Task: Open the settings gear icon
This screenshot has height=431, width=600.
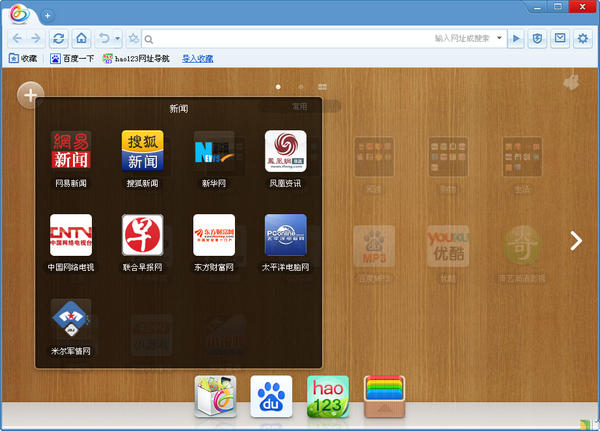Action: [x=582, y=38]
